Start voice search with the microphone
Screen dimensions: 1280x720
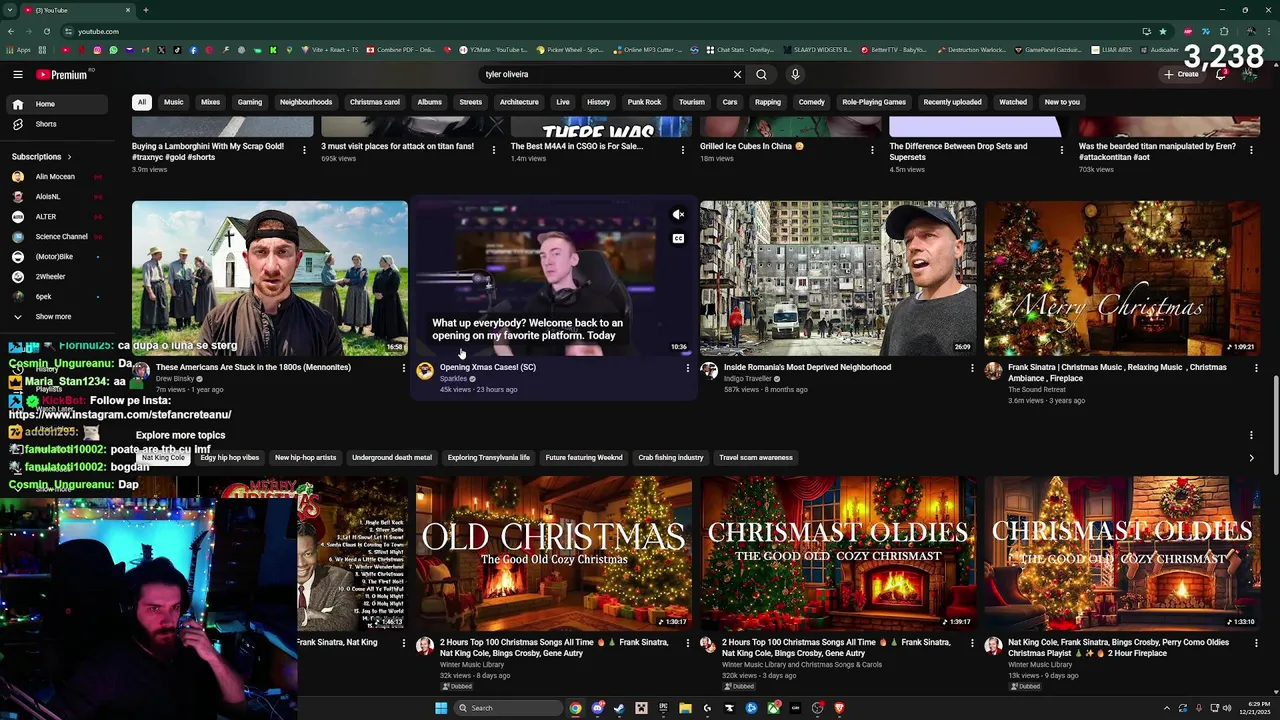point(795,74)
